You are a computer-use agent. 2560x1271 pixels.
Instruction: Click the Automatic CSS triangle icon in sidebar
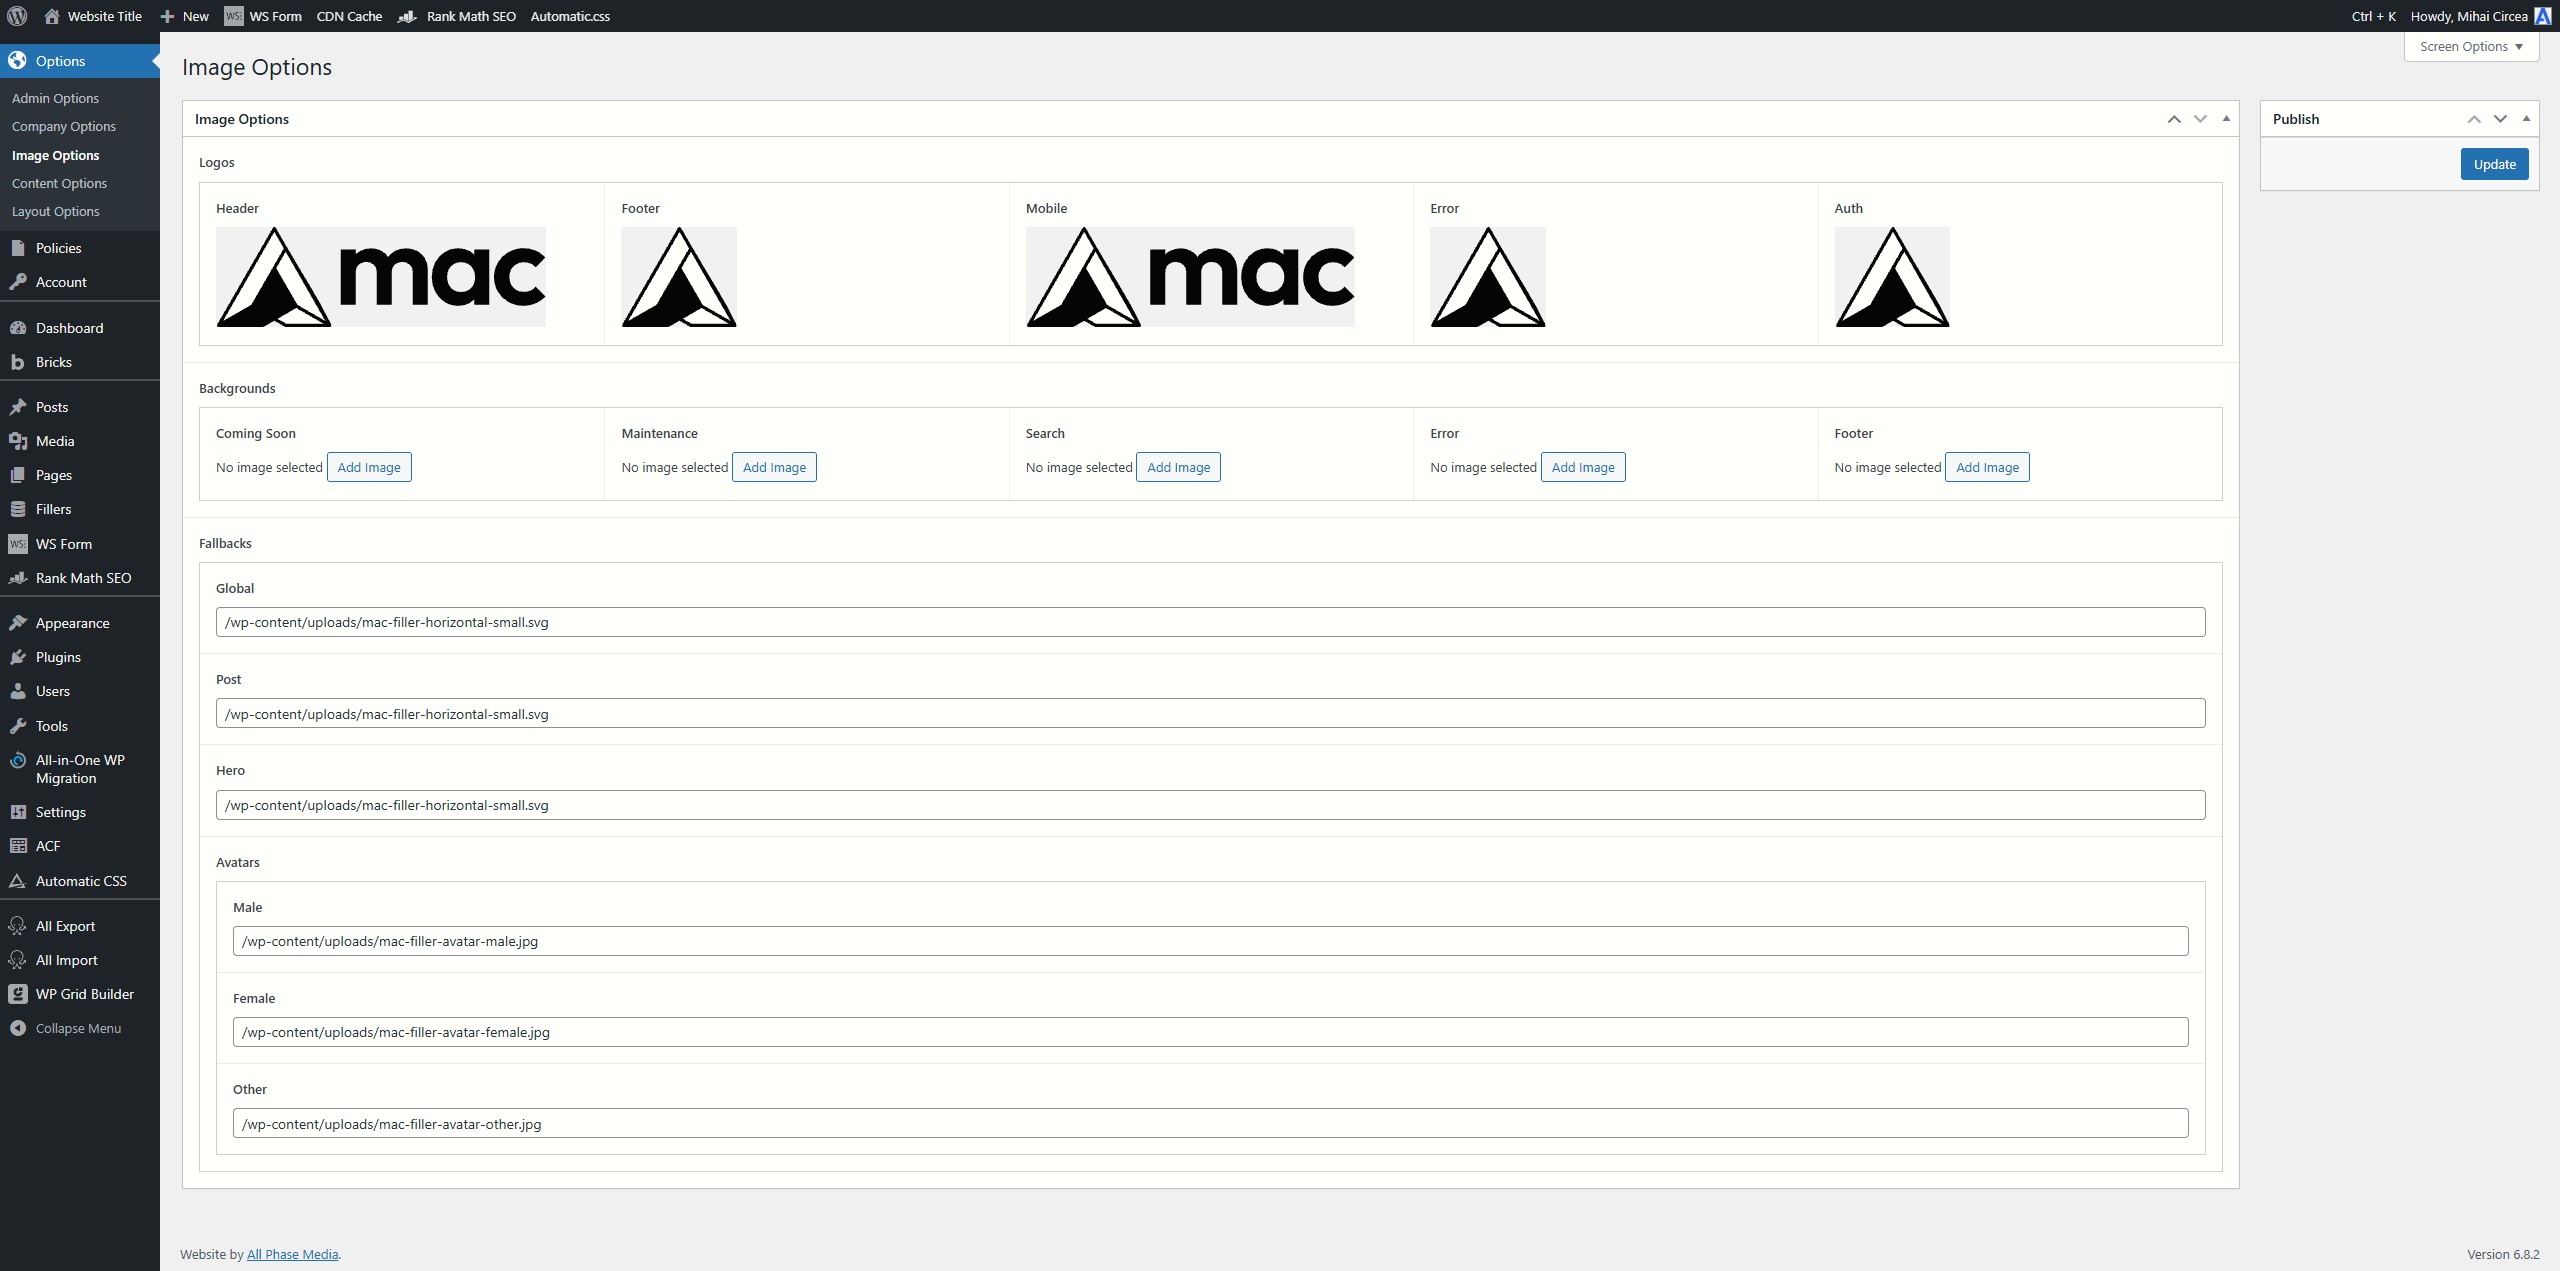tap(18, 881)
